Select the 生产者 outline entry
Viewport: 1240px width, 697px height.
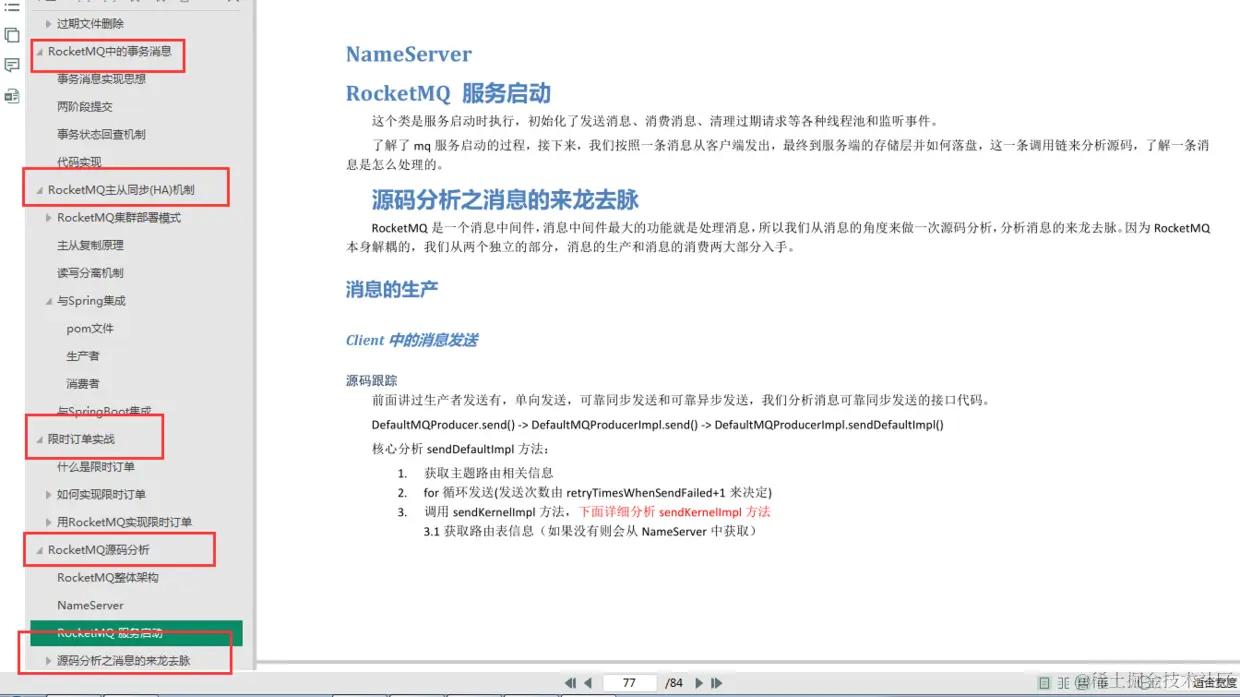coord(83,356)
